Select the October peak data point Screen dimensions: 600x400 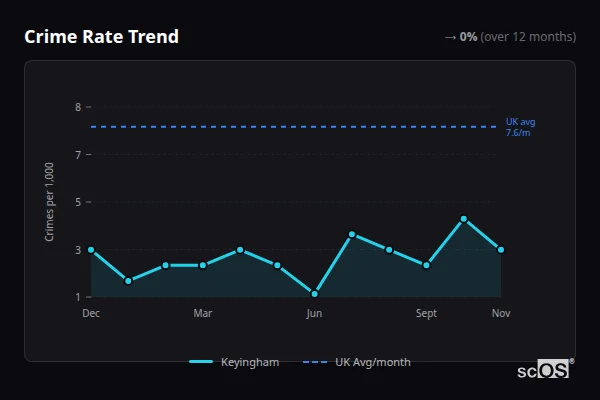coord(464,219)
